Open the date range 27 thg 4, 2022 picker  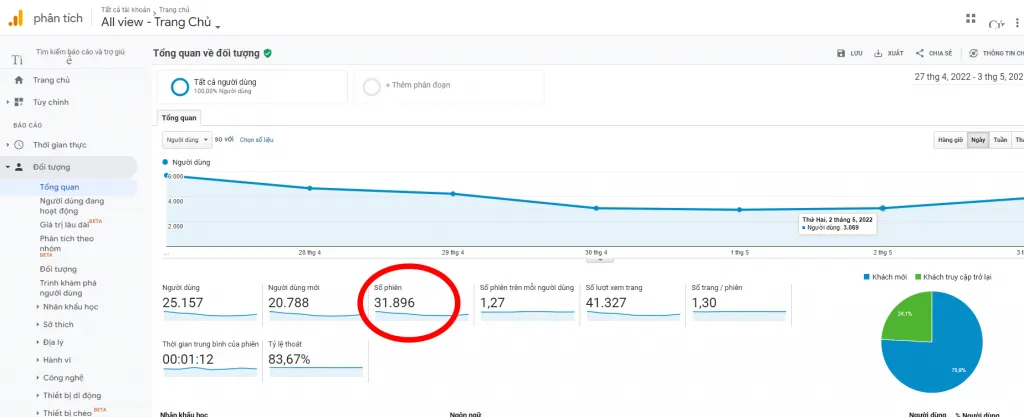[969, 77]
